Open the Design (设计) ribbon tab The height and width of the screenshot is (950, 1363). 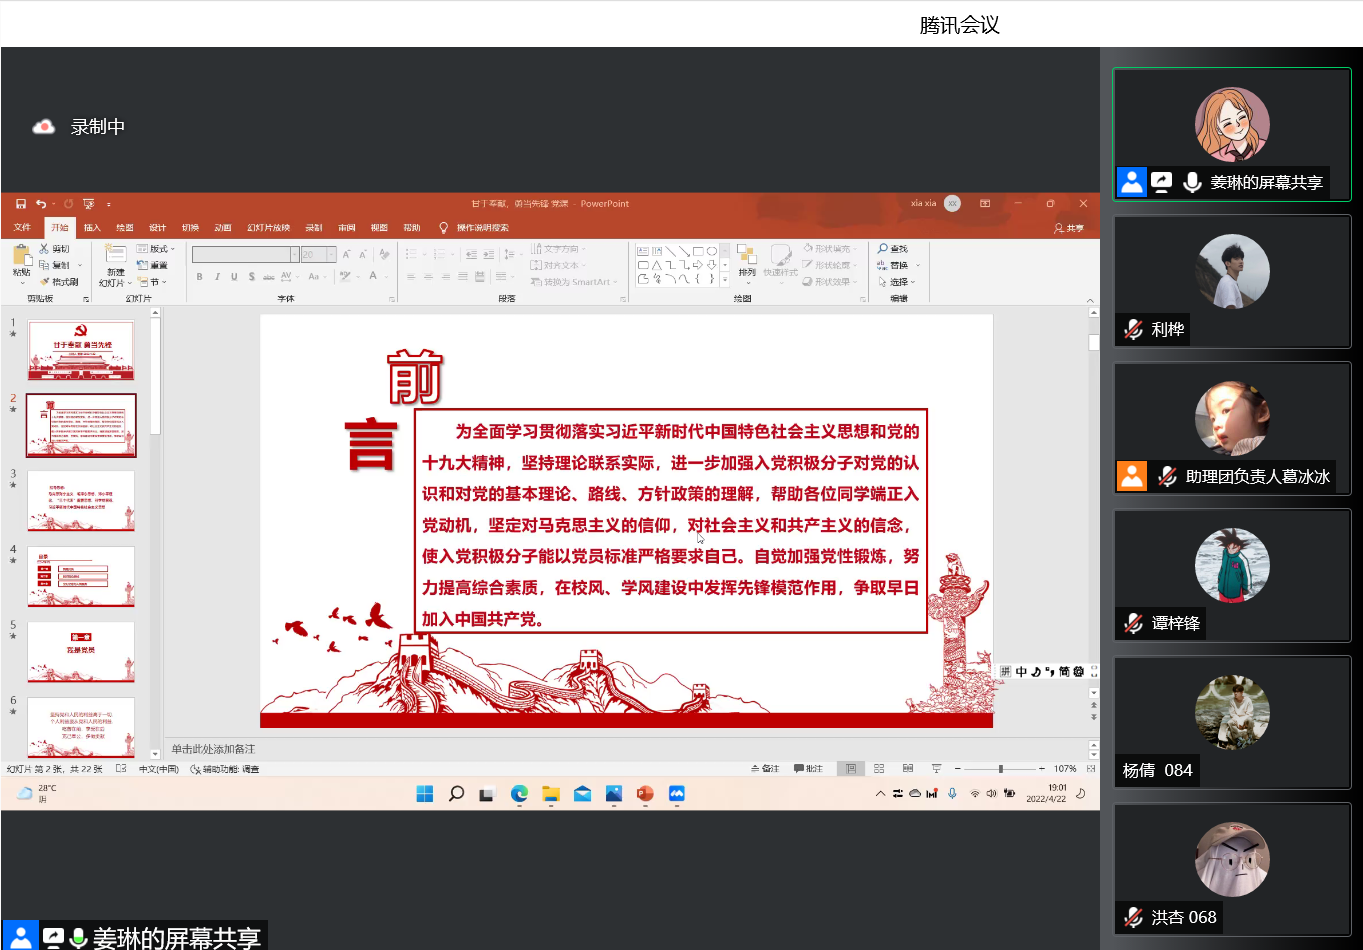tap(157, 227)
